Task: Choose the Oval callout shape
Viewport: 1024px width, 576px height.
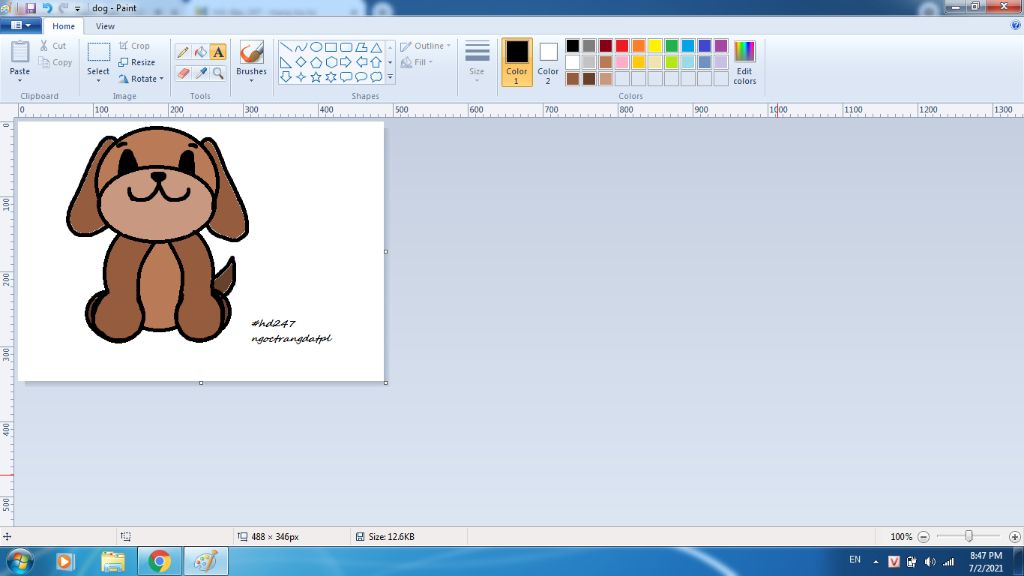Action: click(x=361, y=77)
